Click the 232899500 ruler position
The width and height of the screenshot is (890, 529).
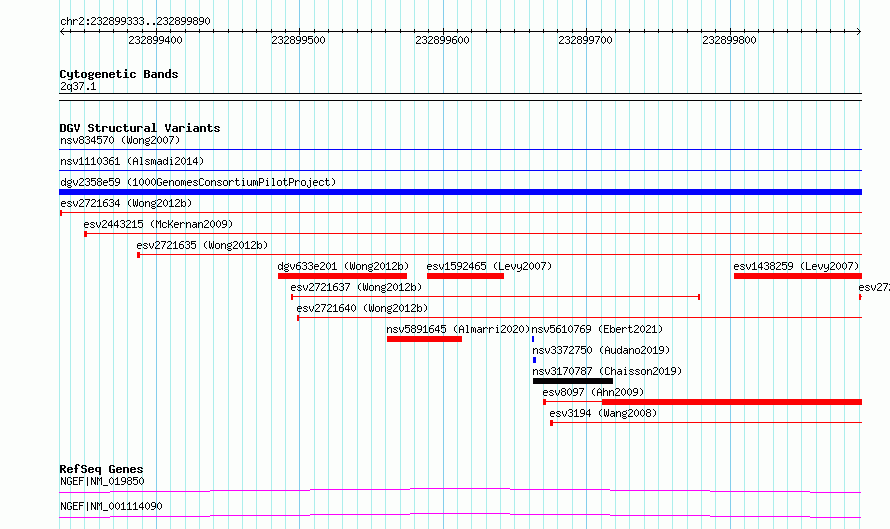[299, 40]
